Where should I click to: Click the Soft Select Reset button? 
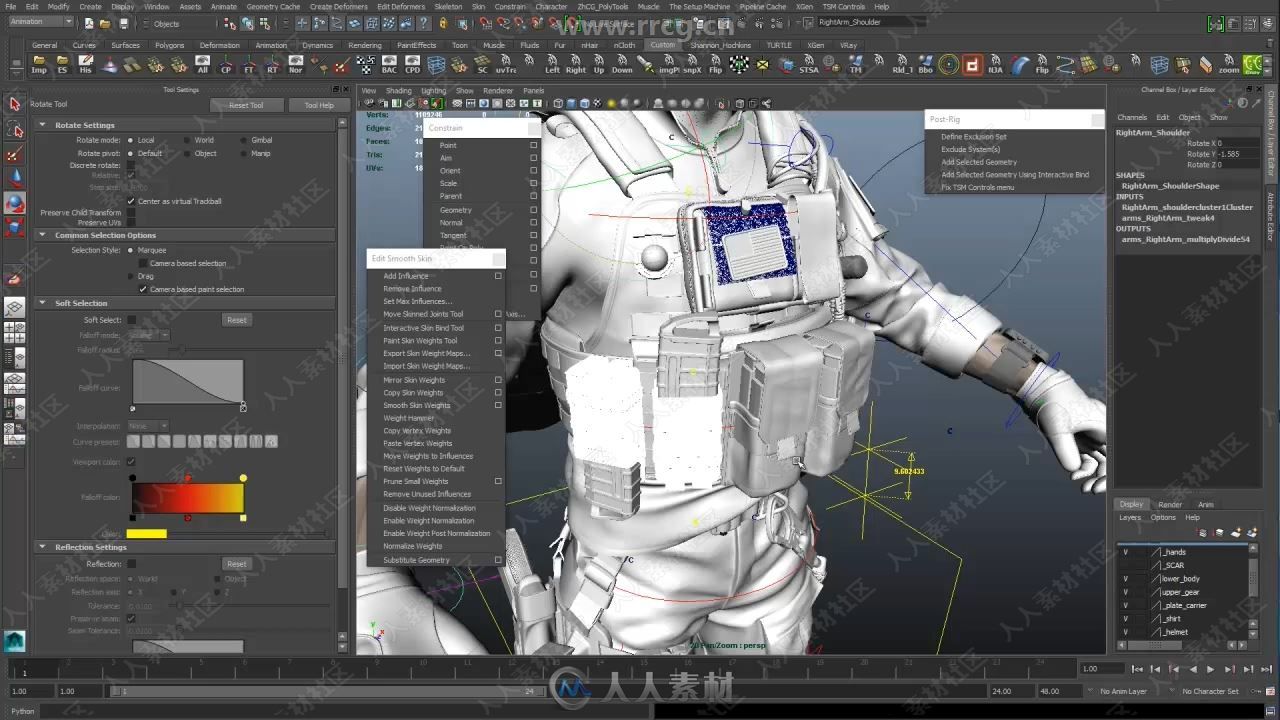pyautogui.click(x=236, y=320)
